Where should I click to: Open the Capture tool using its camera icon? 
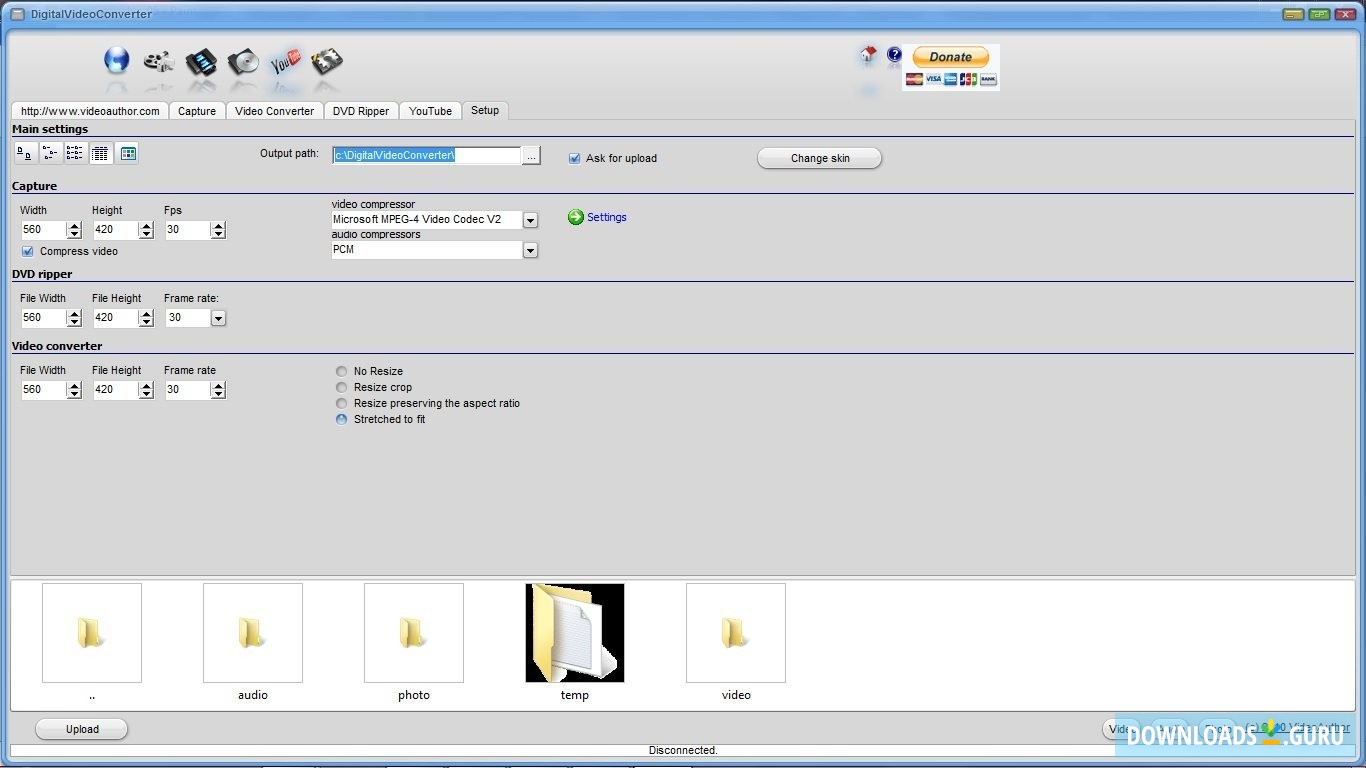pyautogui.click(x=158, y=62)
